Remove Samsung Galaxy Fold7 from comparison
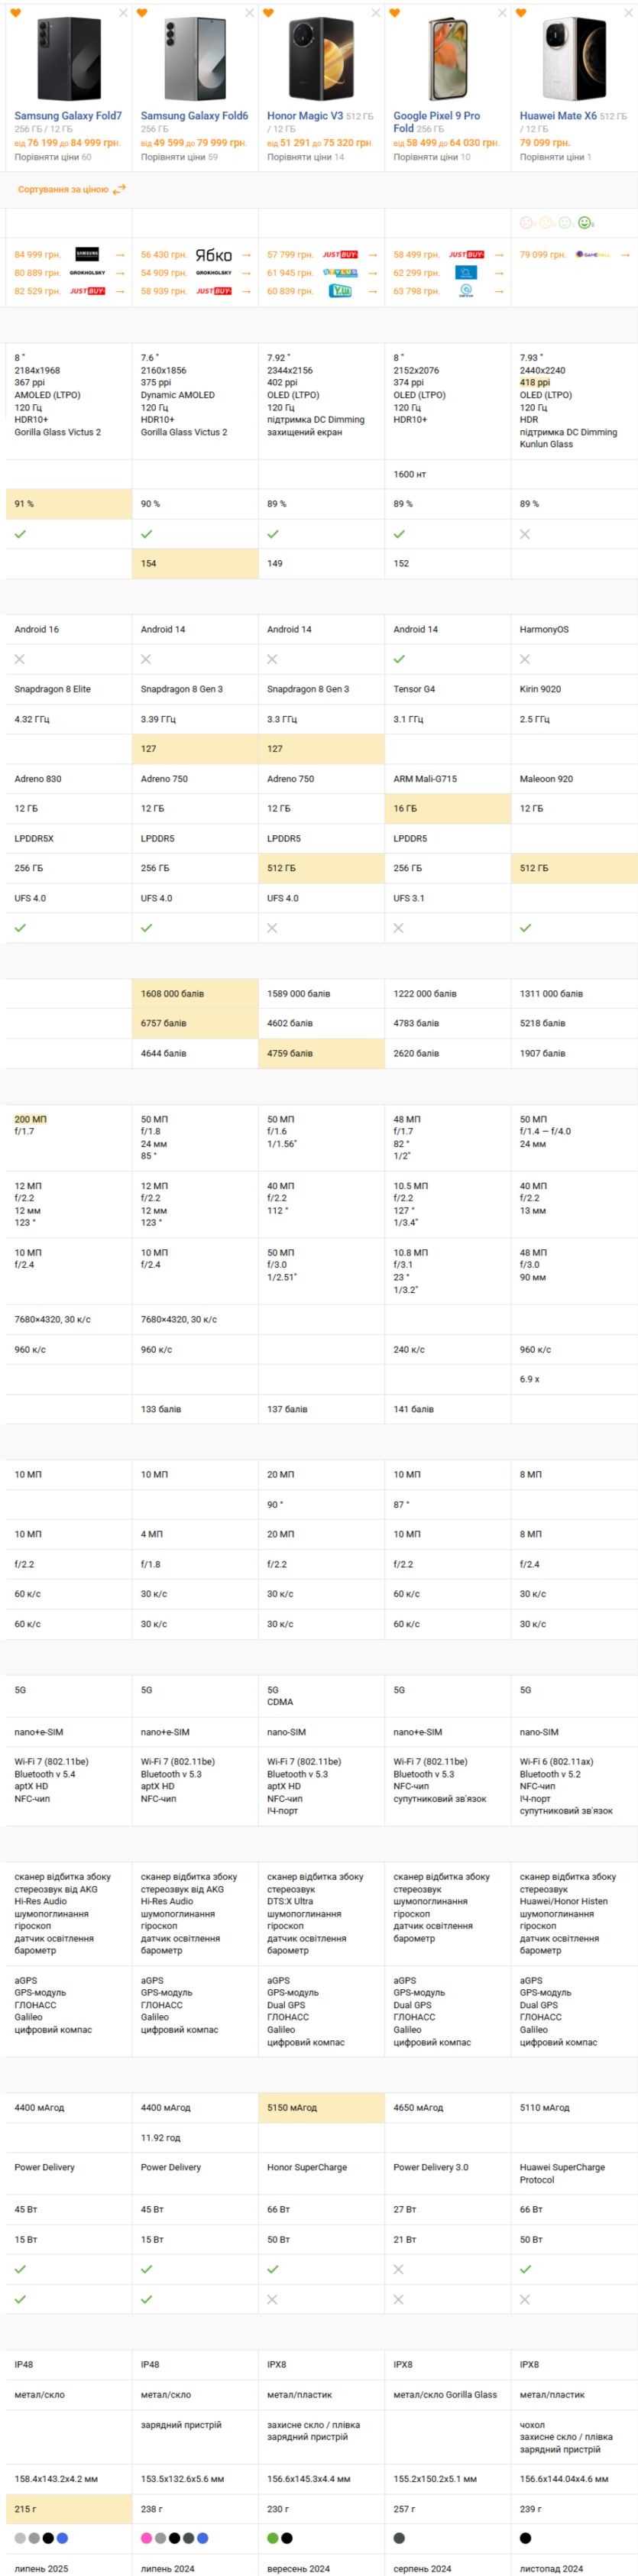 point(123,13)
